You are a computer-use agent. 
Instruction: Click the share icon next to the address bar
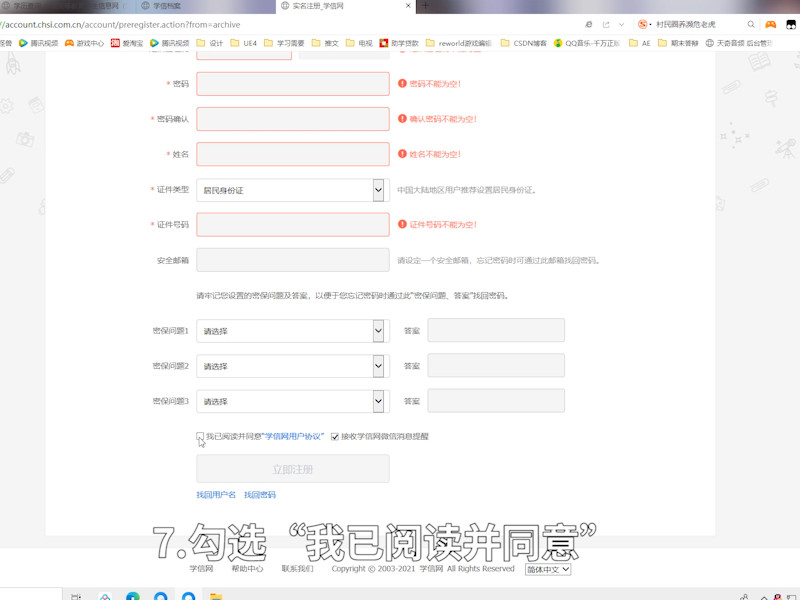(x=606, y=24)
